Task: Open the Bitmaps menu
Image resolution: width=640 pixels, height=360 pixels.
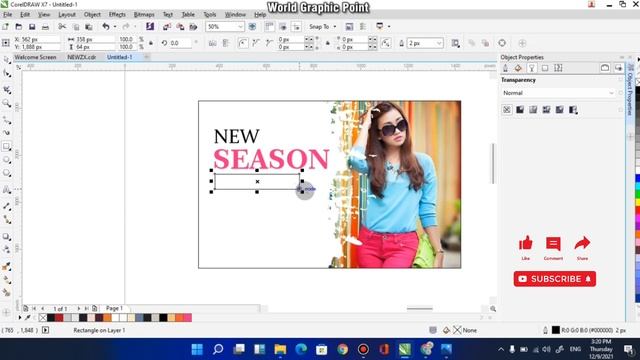Action: [144, 14]
